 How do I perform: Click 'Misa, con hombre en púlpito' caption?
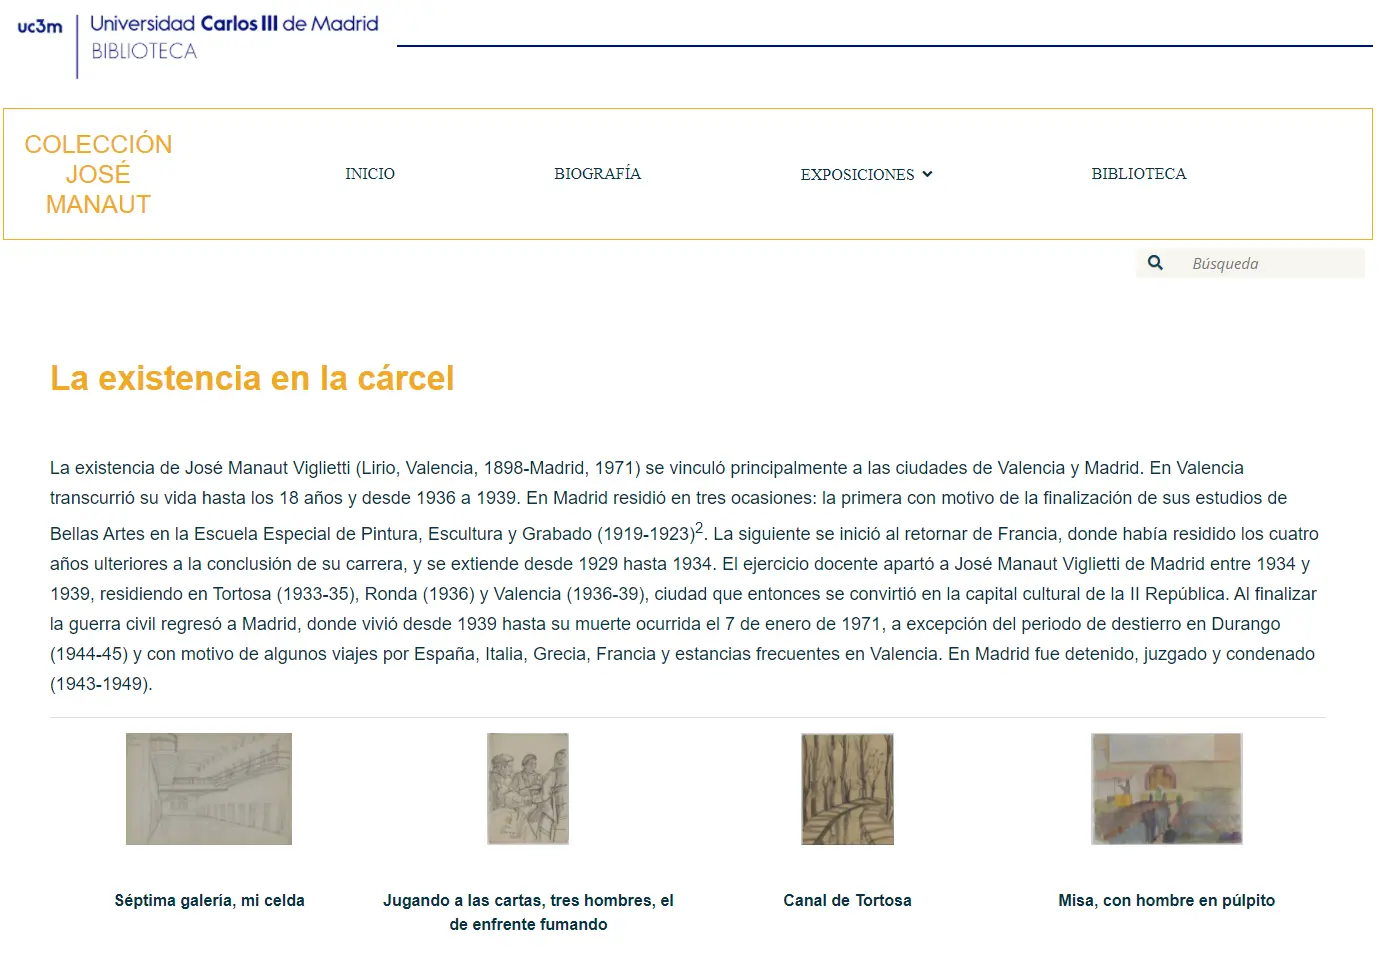point(1167,900)
